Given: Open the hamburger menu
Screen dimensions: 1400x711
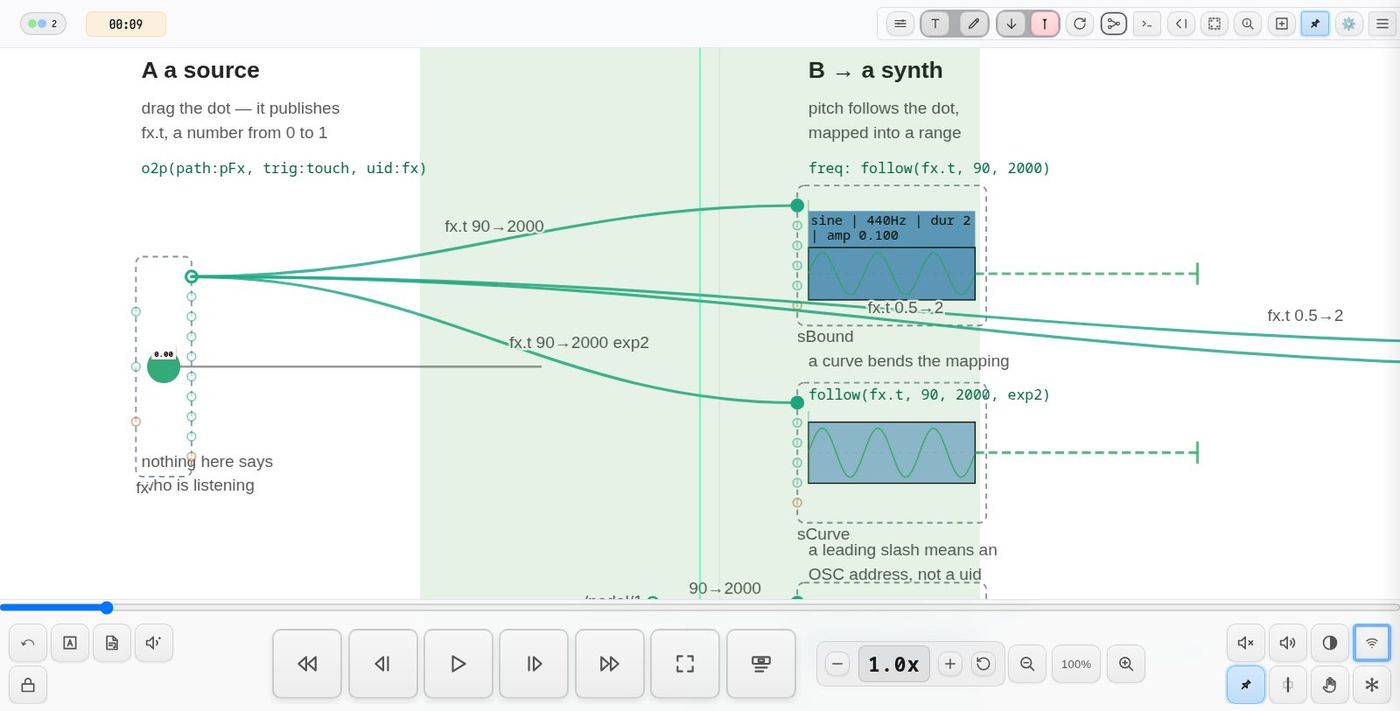Looking at the screenshot, I should coord(1382,24).
